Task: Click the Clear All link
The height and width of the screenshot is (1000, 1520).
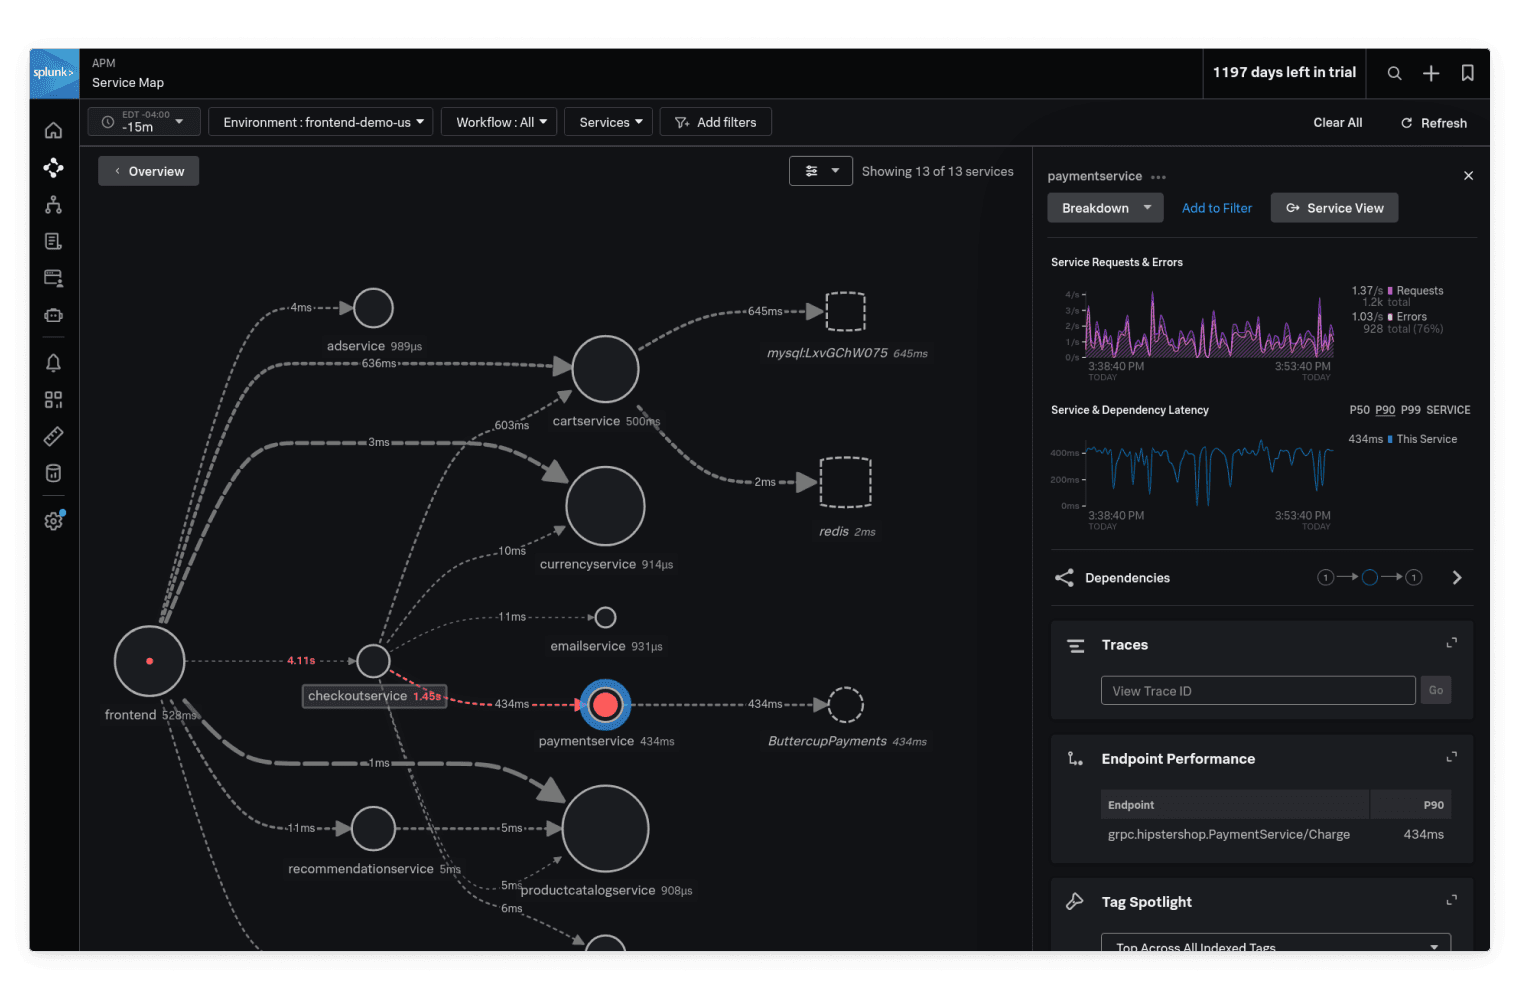Action: point(1337,122)
